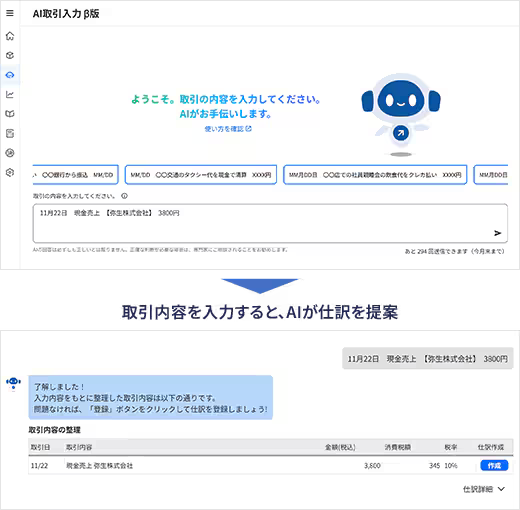
Task: Click the remaining sends counter text
Action: click(x=455, y=251)
